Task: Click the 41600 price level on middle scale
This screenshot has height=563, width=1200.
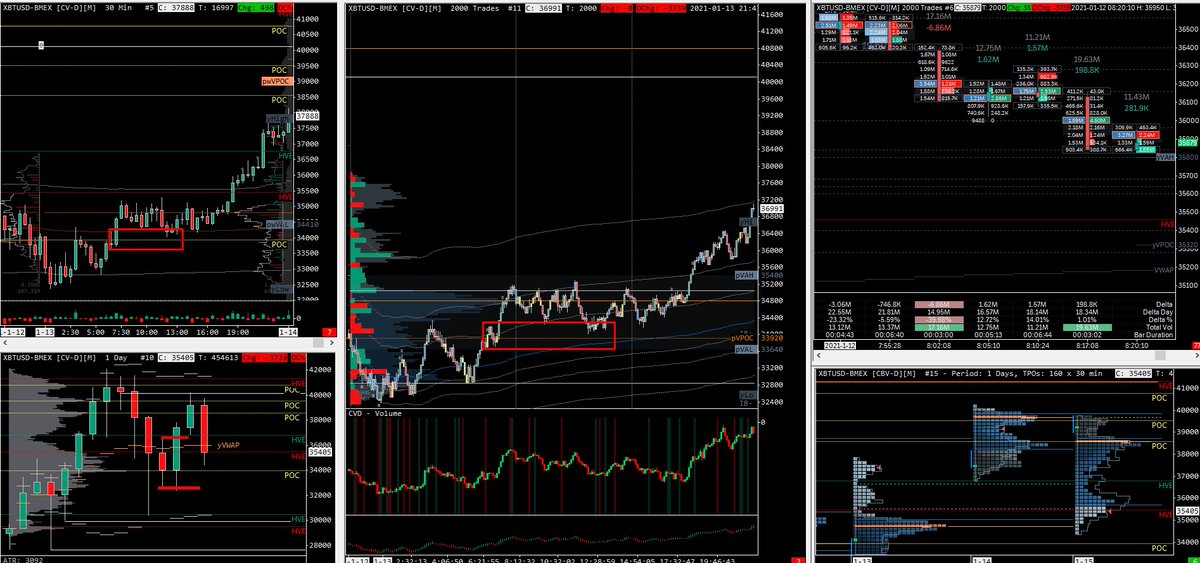Action: (x=770, y=16)
